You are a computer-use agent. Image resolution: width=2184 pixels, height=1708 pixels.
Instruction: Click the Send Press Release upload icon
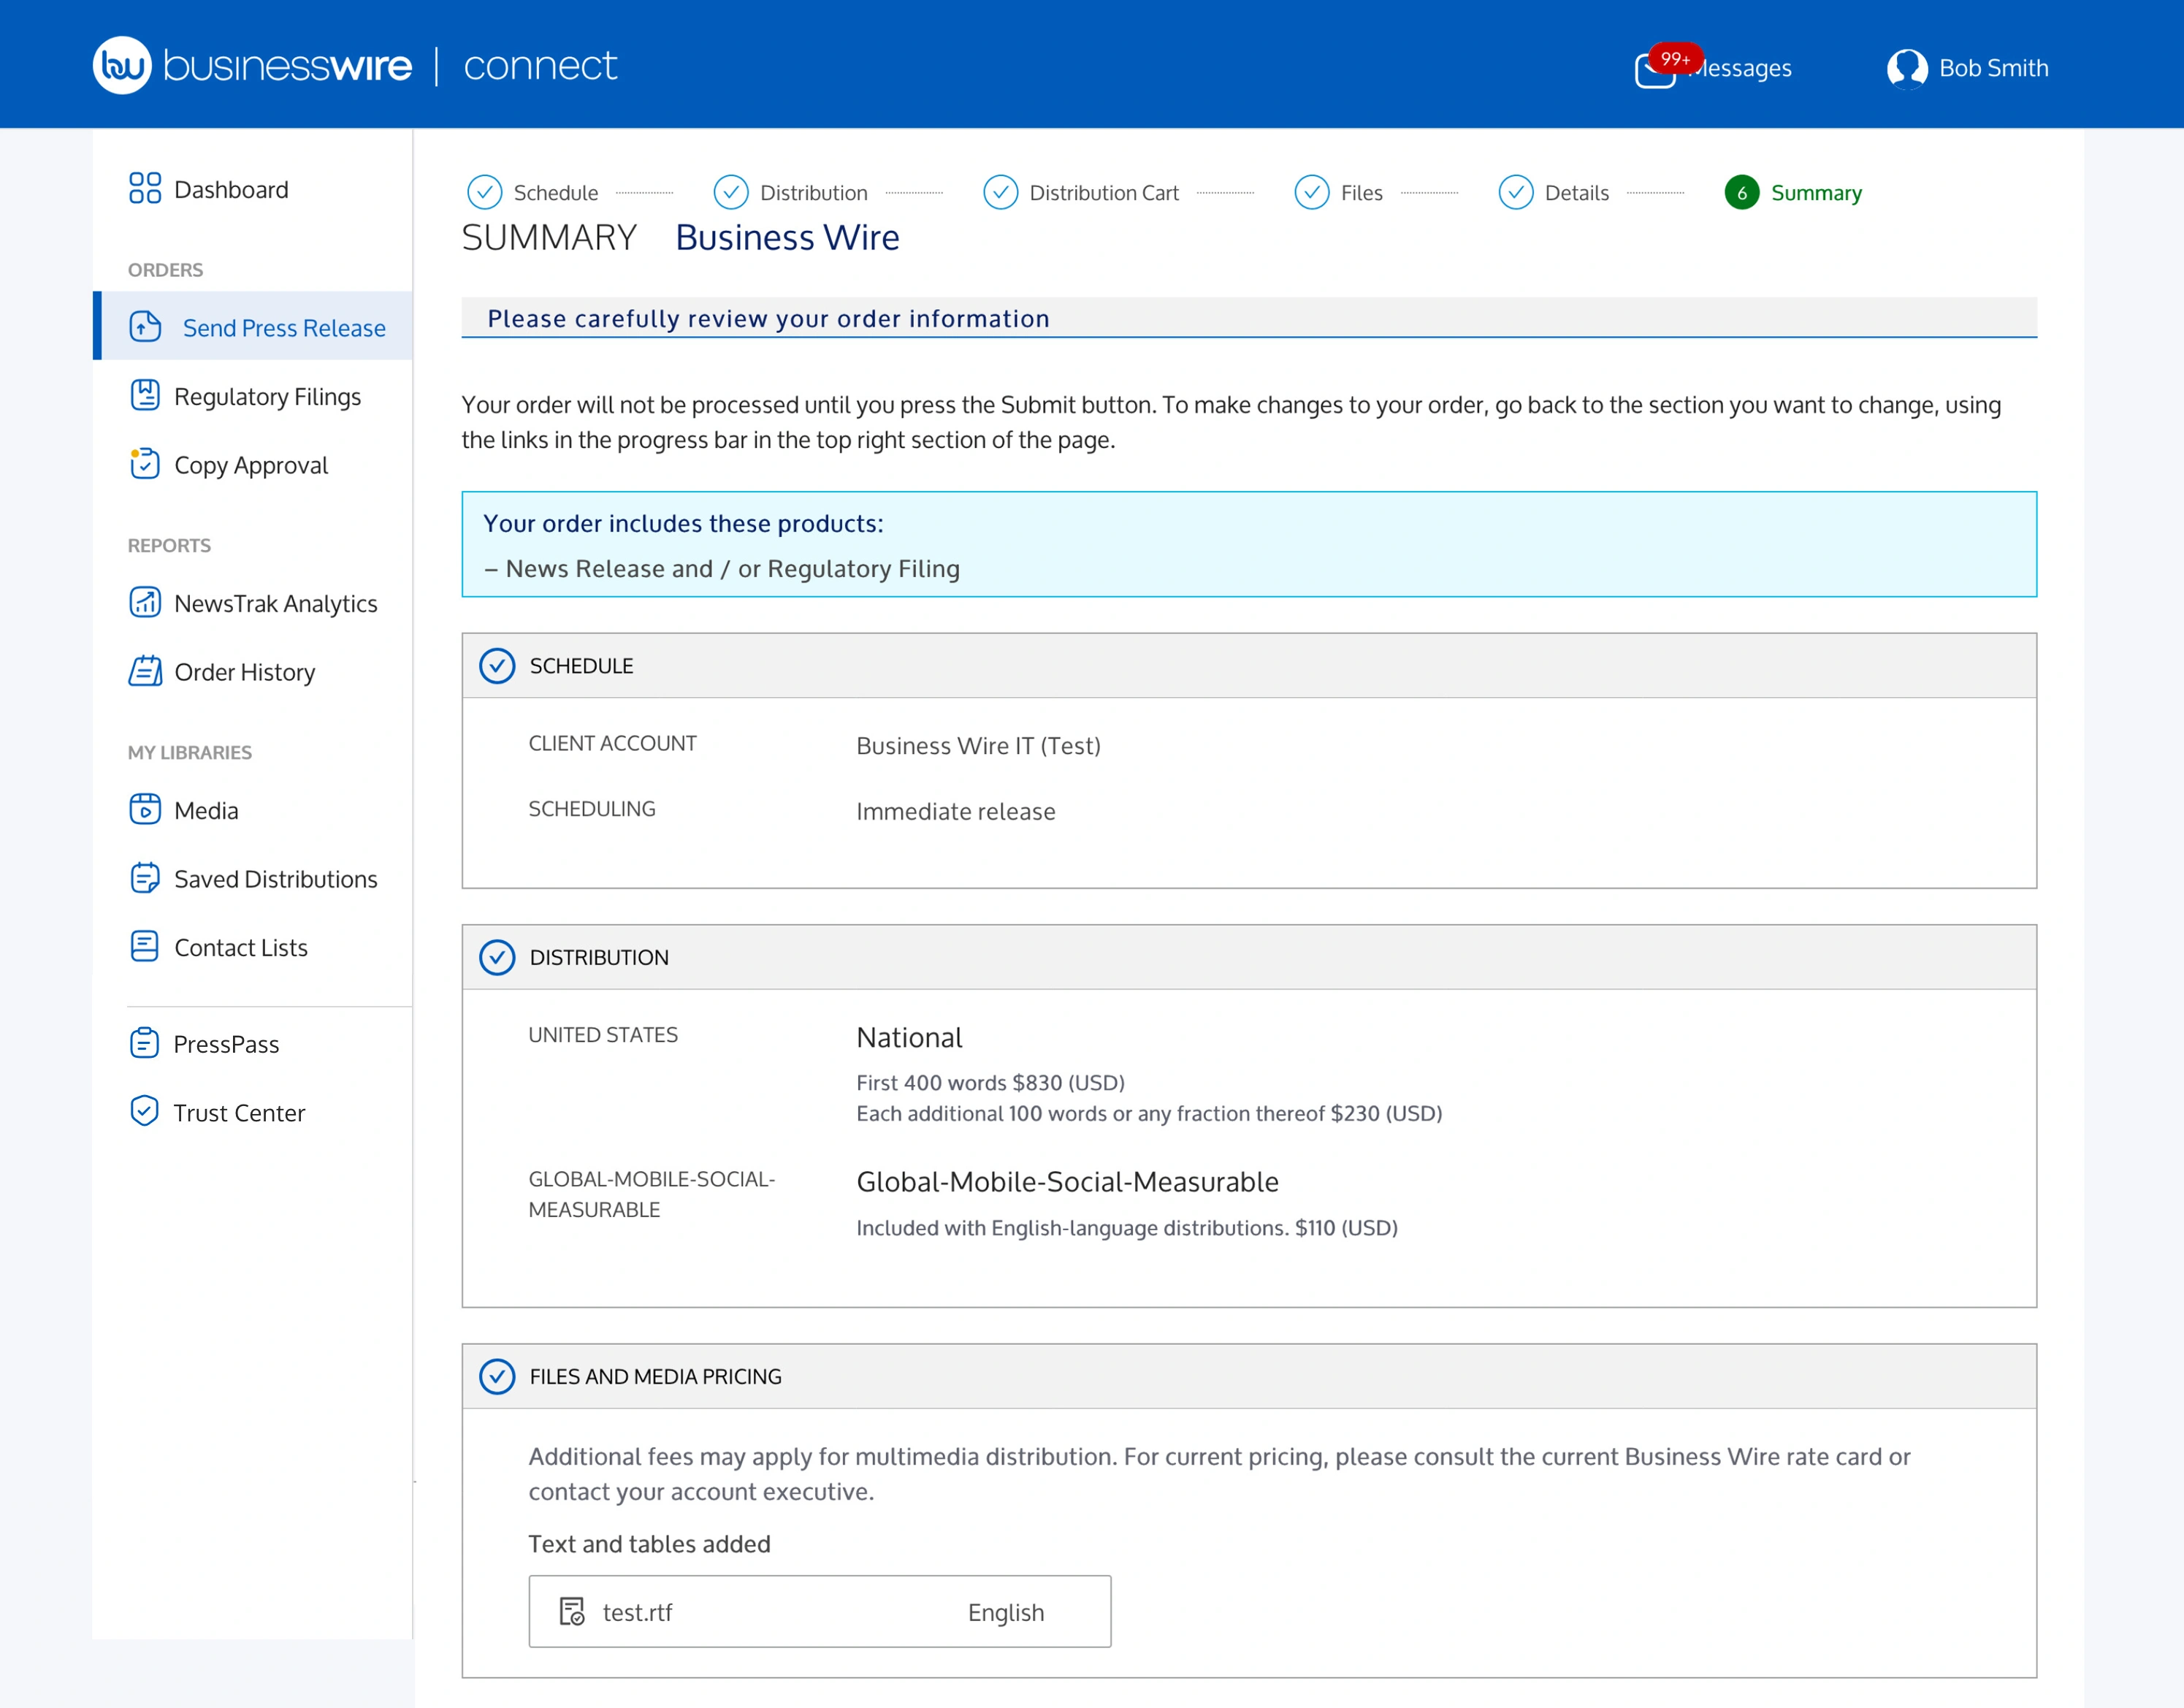[146, 326]
